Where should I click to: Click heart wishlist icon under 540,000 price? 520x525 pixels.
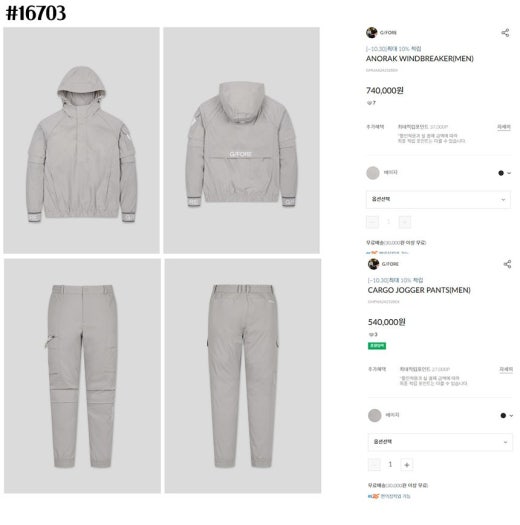click(371, 334)
